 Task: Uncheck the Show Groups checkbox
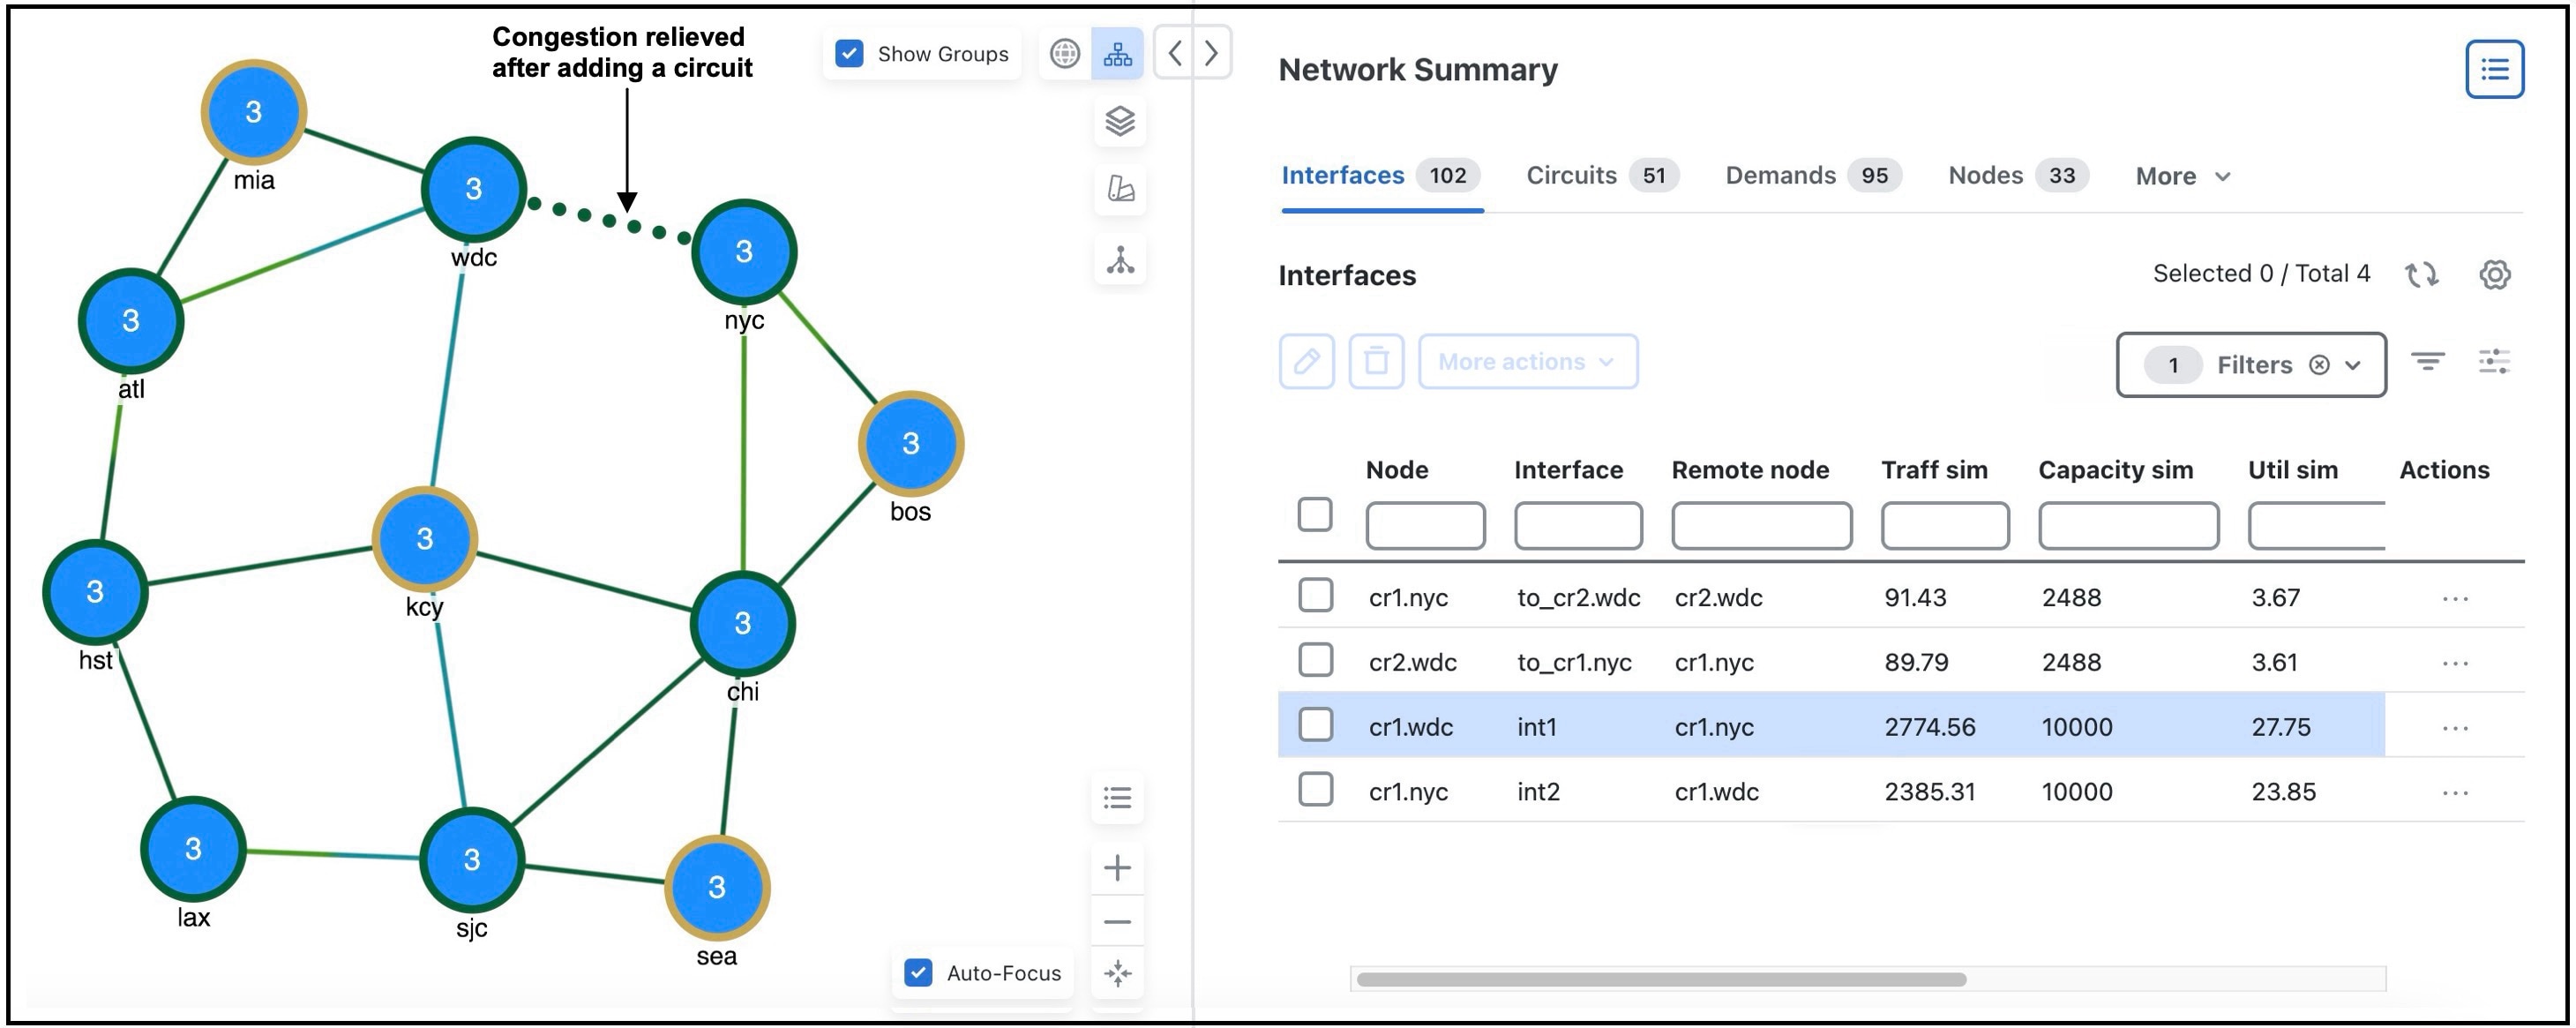click(x=849, y=53)
